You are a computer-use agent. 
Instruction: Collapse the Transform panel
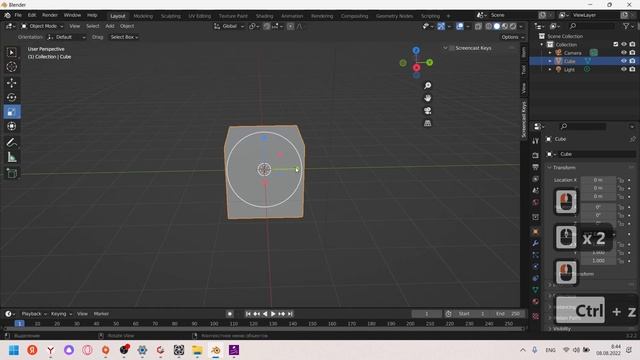tap(549, 167)
